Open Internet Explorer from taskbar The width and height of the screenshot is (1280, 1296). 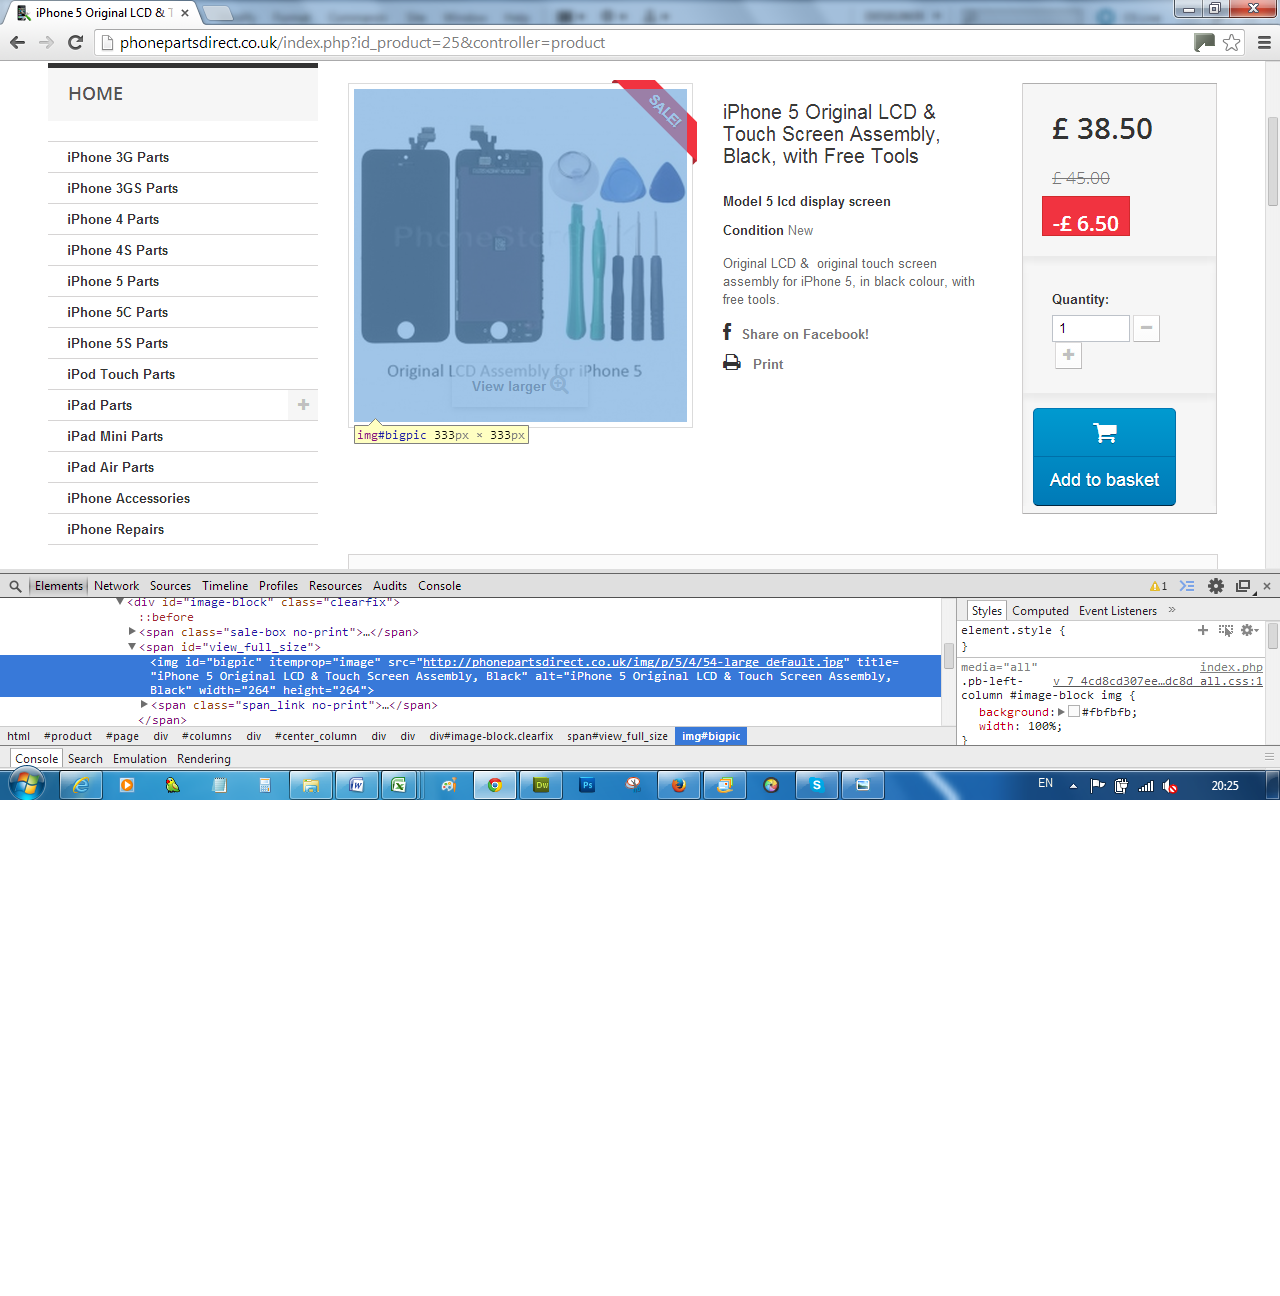coord(81,785)
